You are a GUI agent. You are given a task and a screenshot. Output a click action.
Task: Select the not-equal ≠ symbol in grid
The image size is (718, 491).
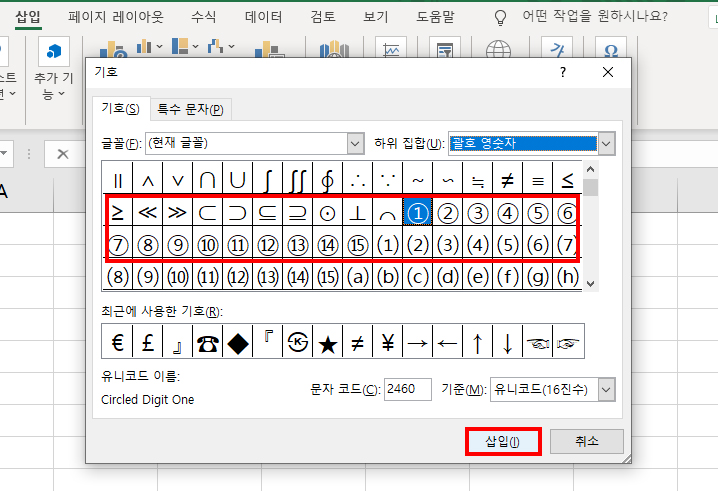tap(507, 180)
